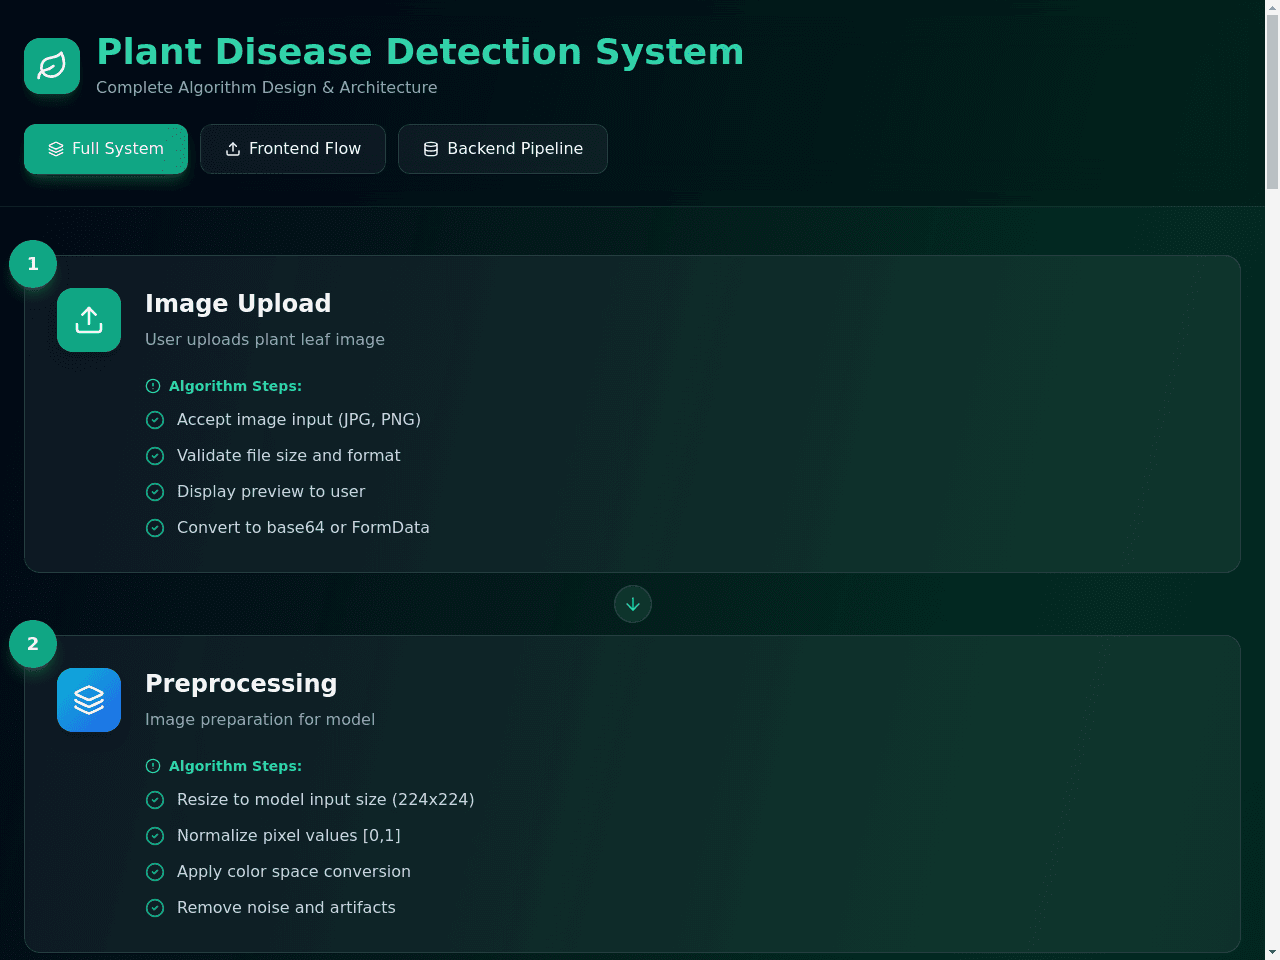This screenshot has width=1280, height=960.
Task: Click check icon beside Accept image input
Action: 155,420
